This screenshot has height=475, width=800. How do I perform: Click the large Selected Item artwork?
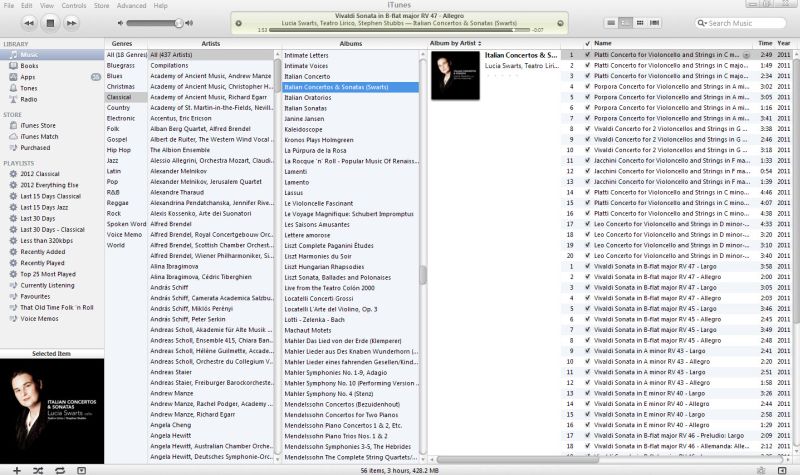(52, 411)
